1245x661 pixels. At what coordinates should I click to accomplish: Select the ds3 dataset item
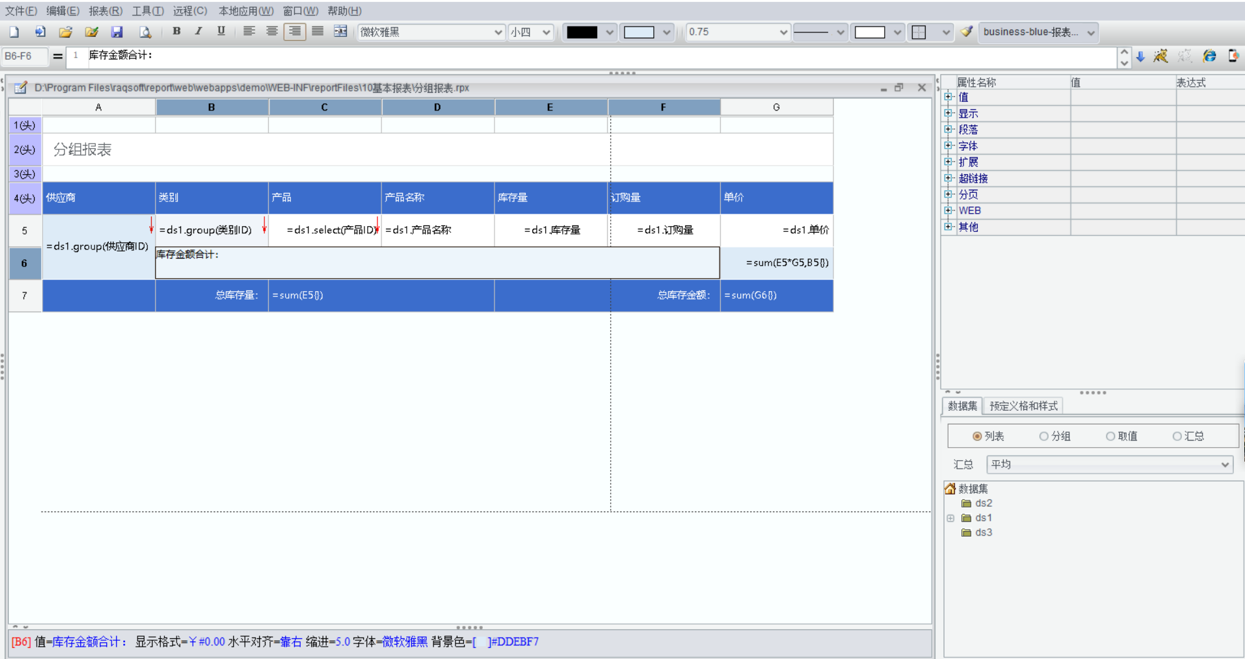(983, 533)
